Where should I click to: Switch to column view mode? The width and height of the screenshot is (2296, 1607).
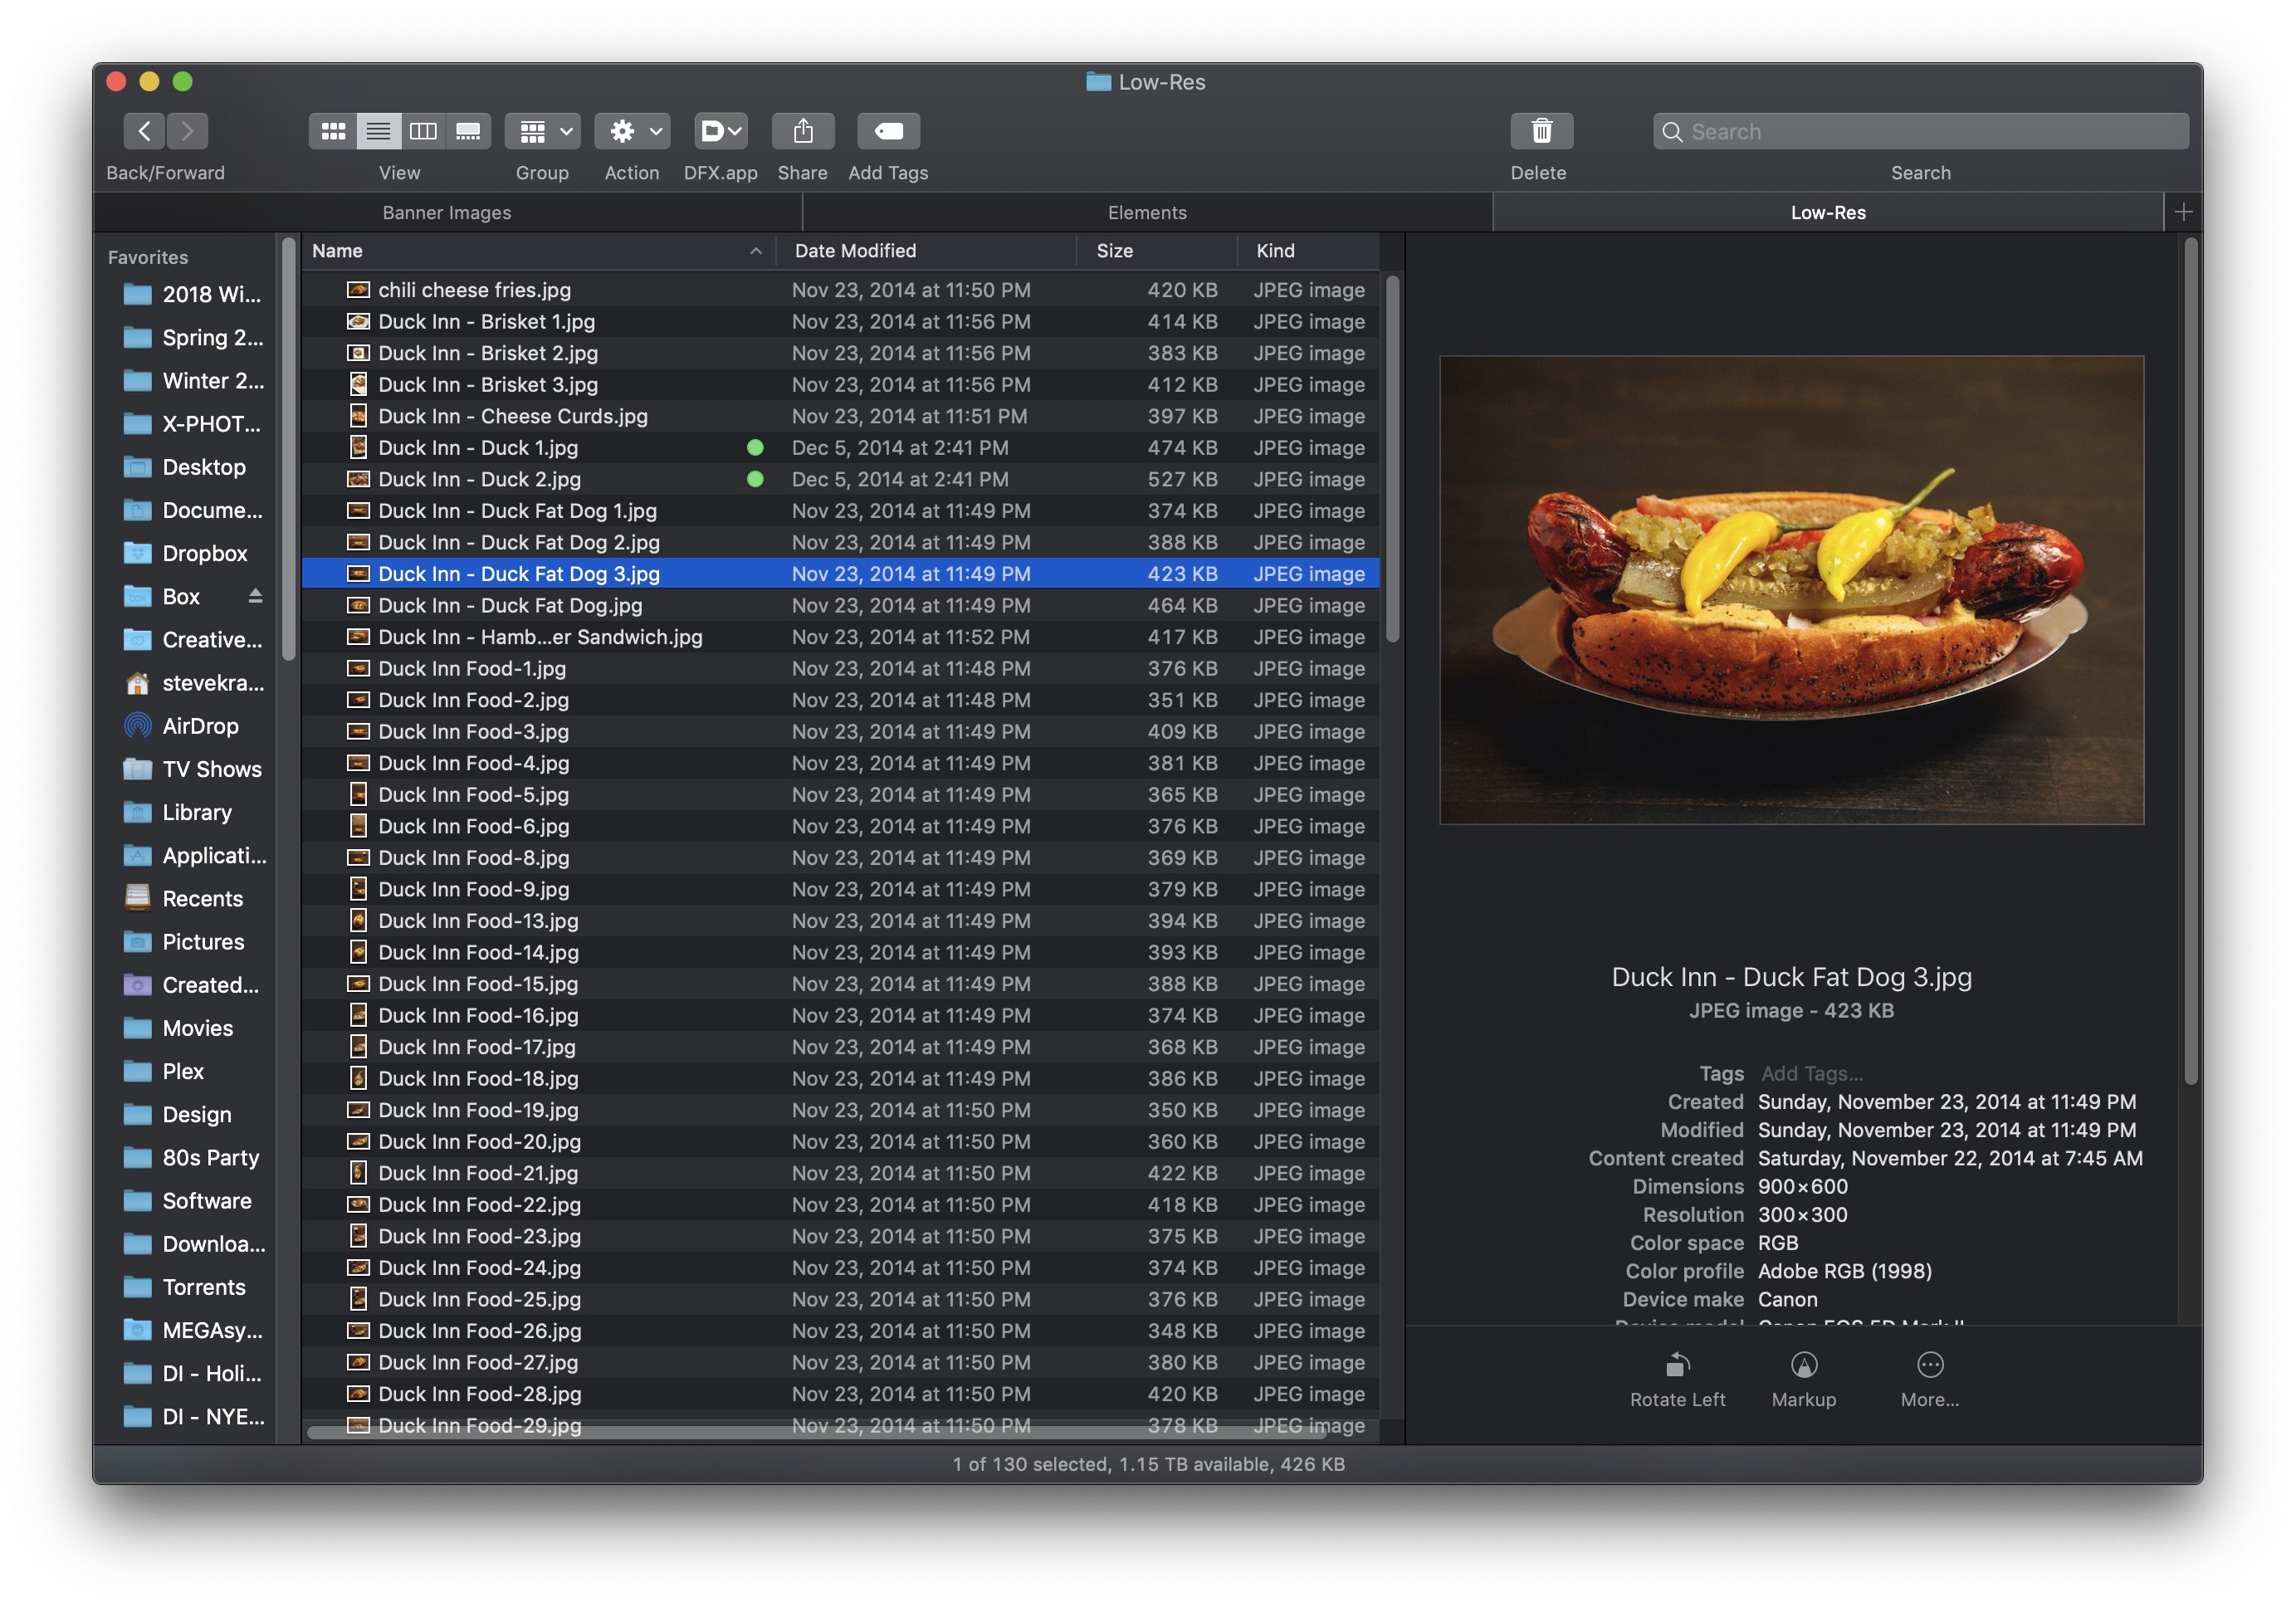423,131
